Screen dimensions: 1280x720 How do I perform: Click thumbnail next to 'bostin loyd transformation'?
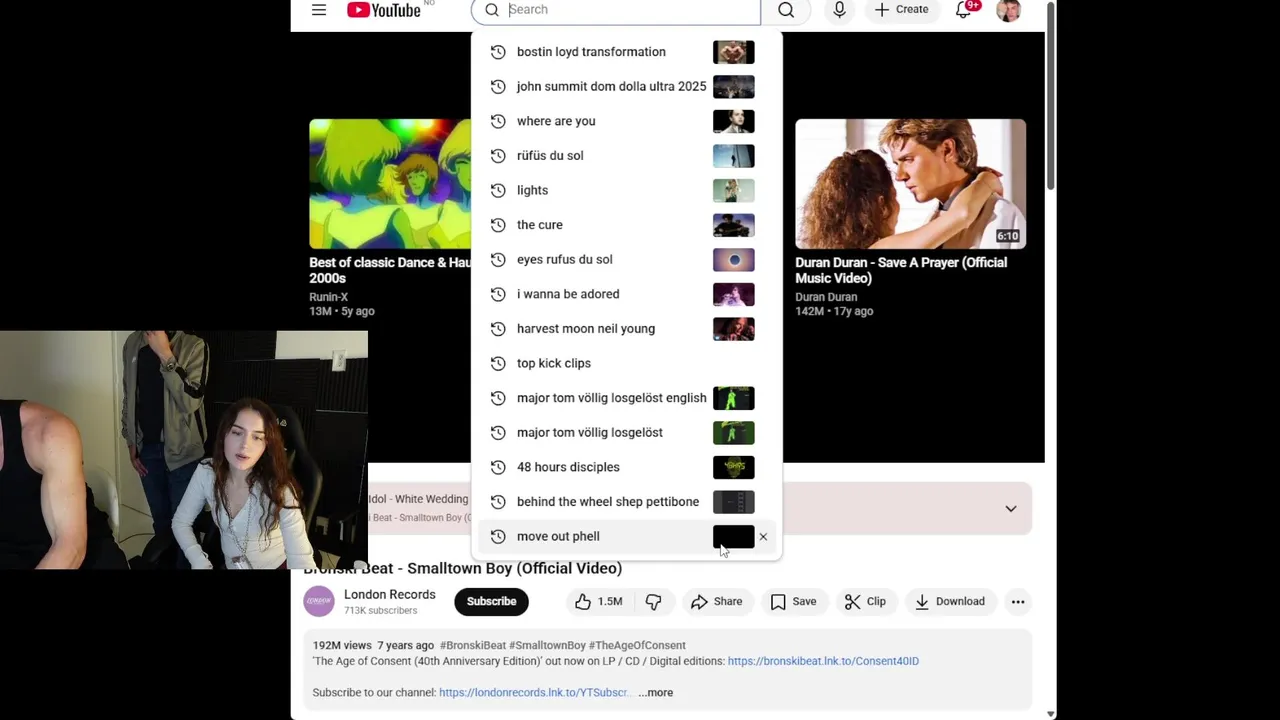point(734,52)
